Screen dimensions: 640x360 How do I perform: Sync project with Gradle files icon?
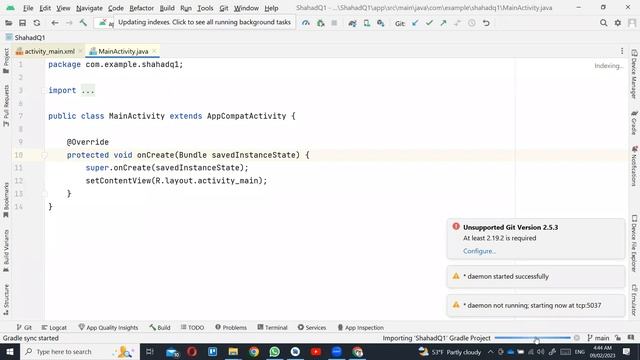pos(352,23)
